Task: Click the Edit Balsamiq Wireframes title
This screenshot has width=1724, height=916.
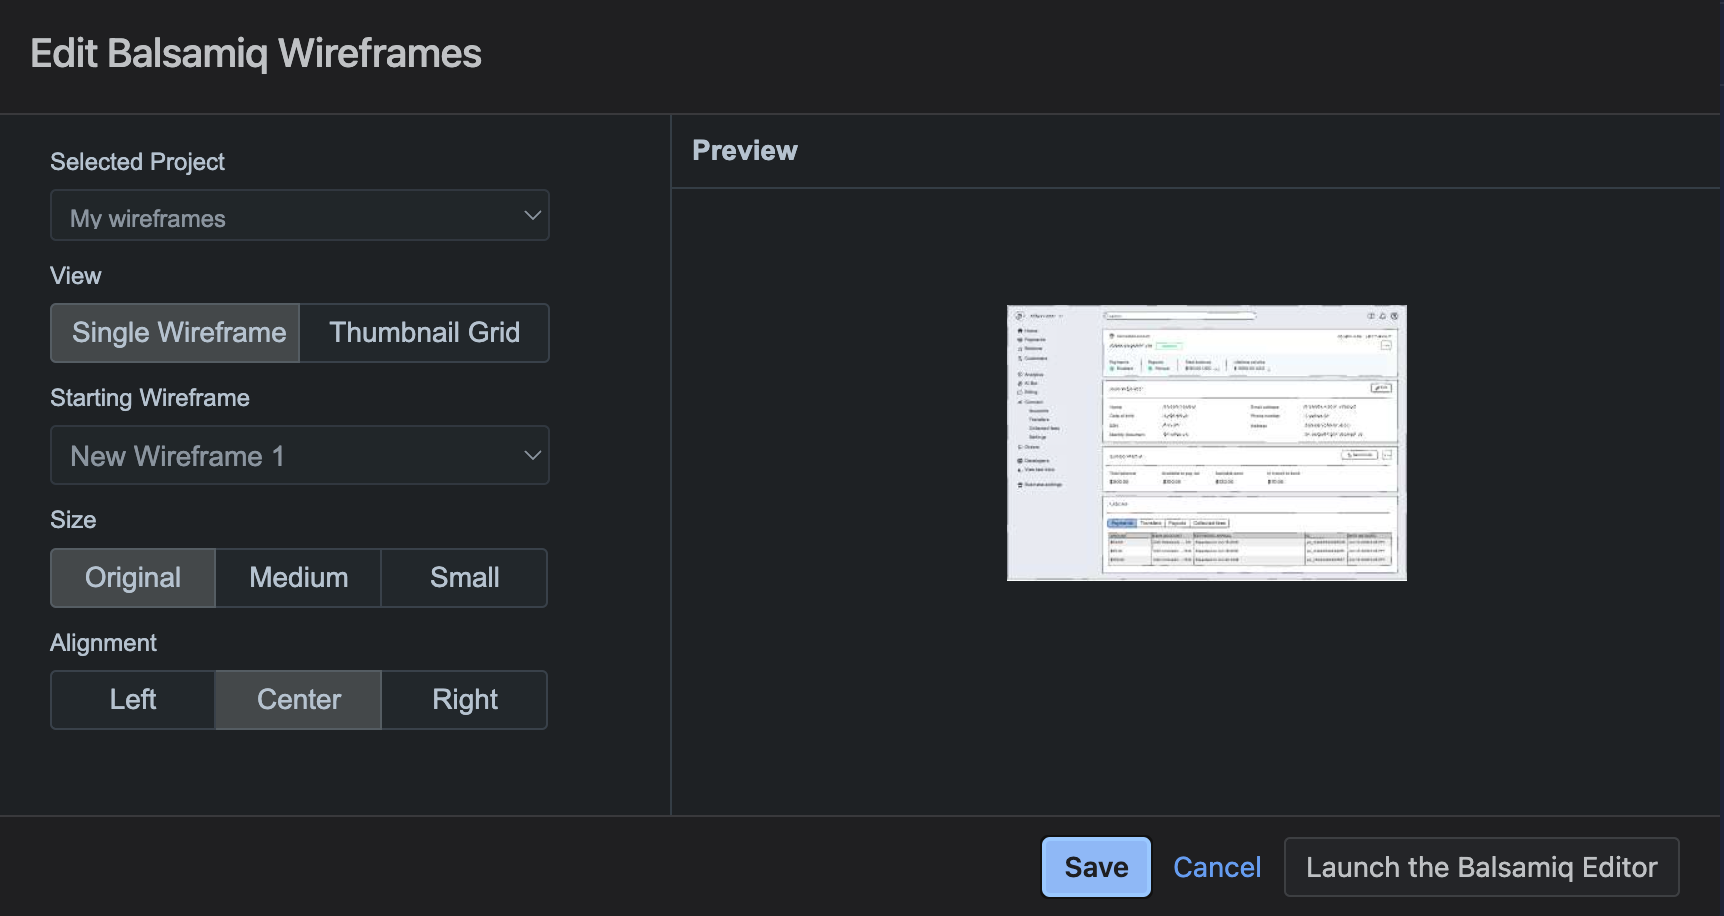Action: (256, 54)
